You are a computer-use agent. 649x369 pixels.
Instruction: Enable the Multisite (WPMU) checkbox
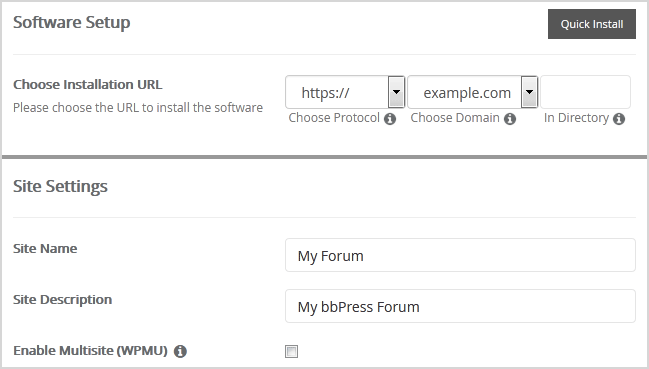coord(291,352)
